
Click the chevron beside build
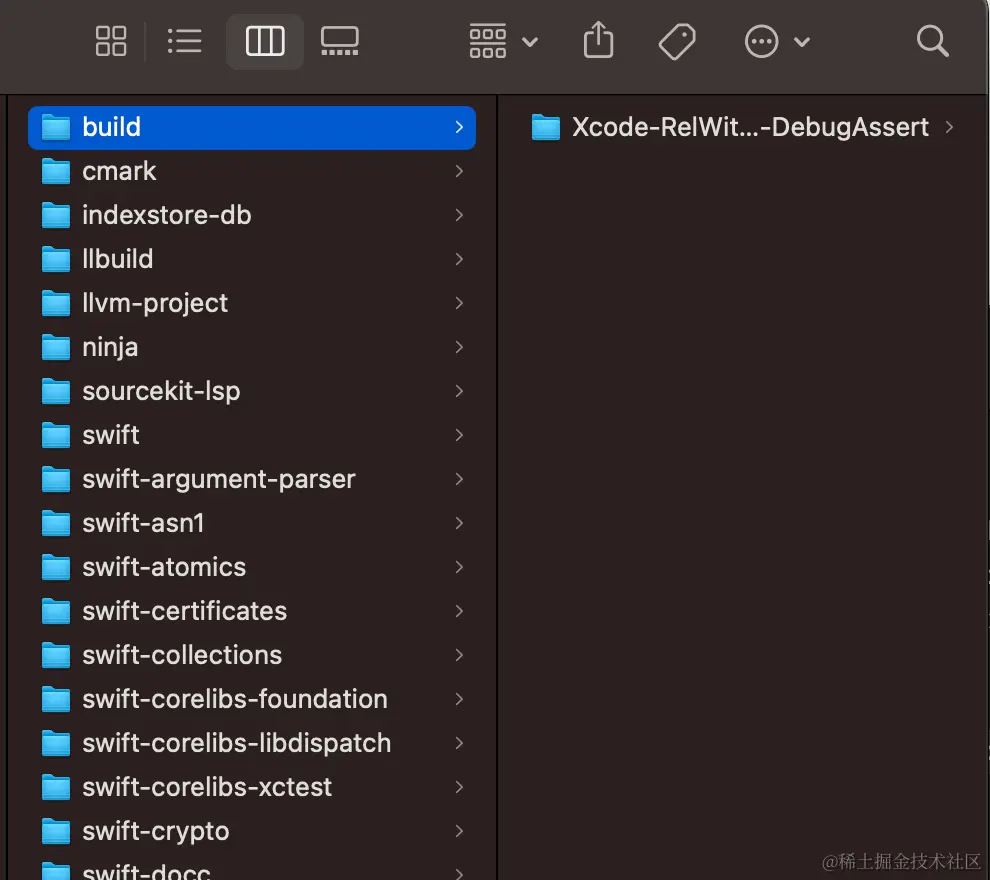459,128
